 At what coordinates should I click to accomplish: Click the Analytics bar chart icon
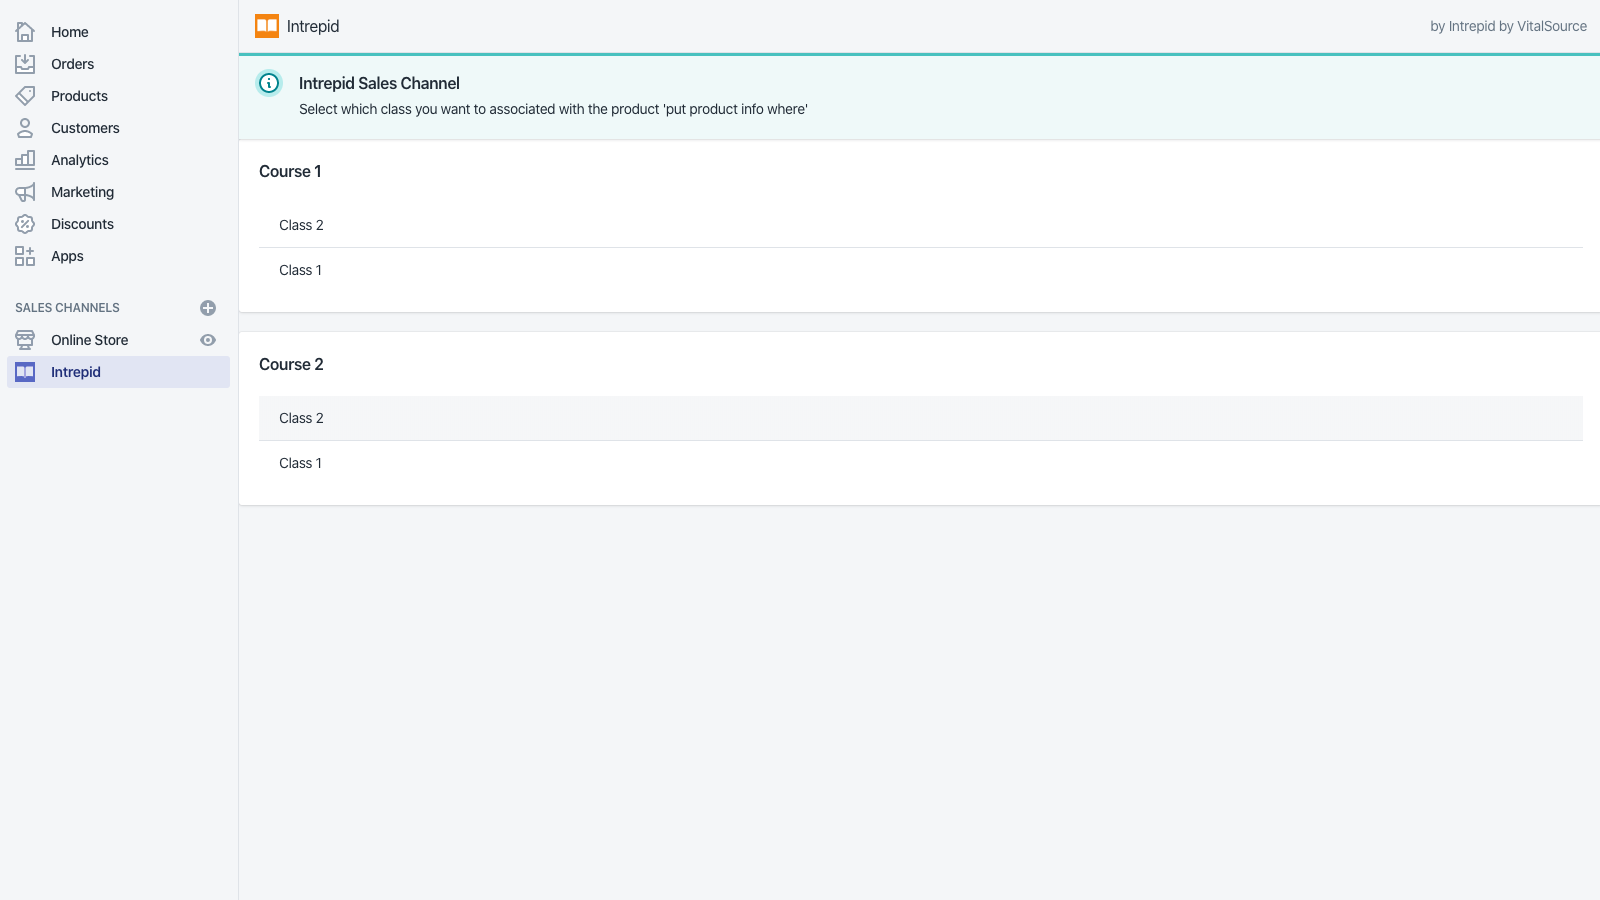pyautogui.click(x=25, y=160)
